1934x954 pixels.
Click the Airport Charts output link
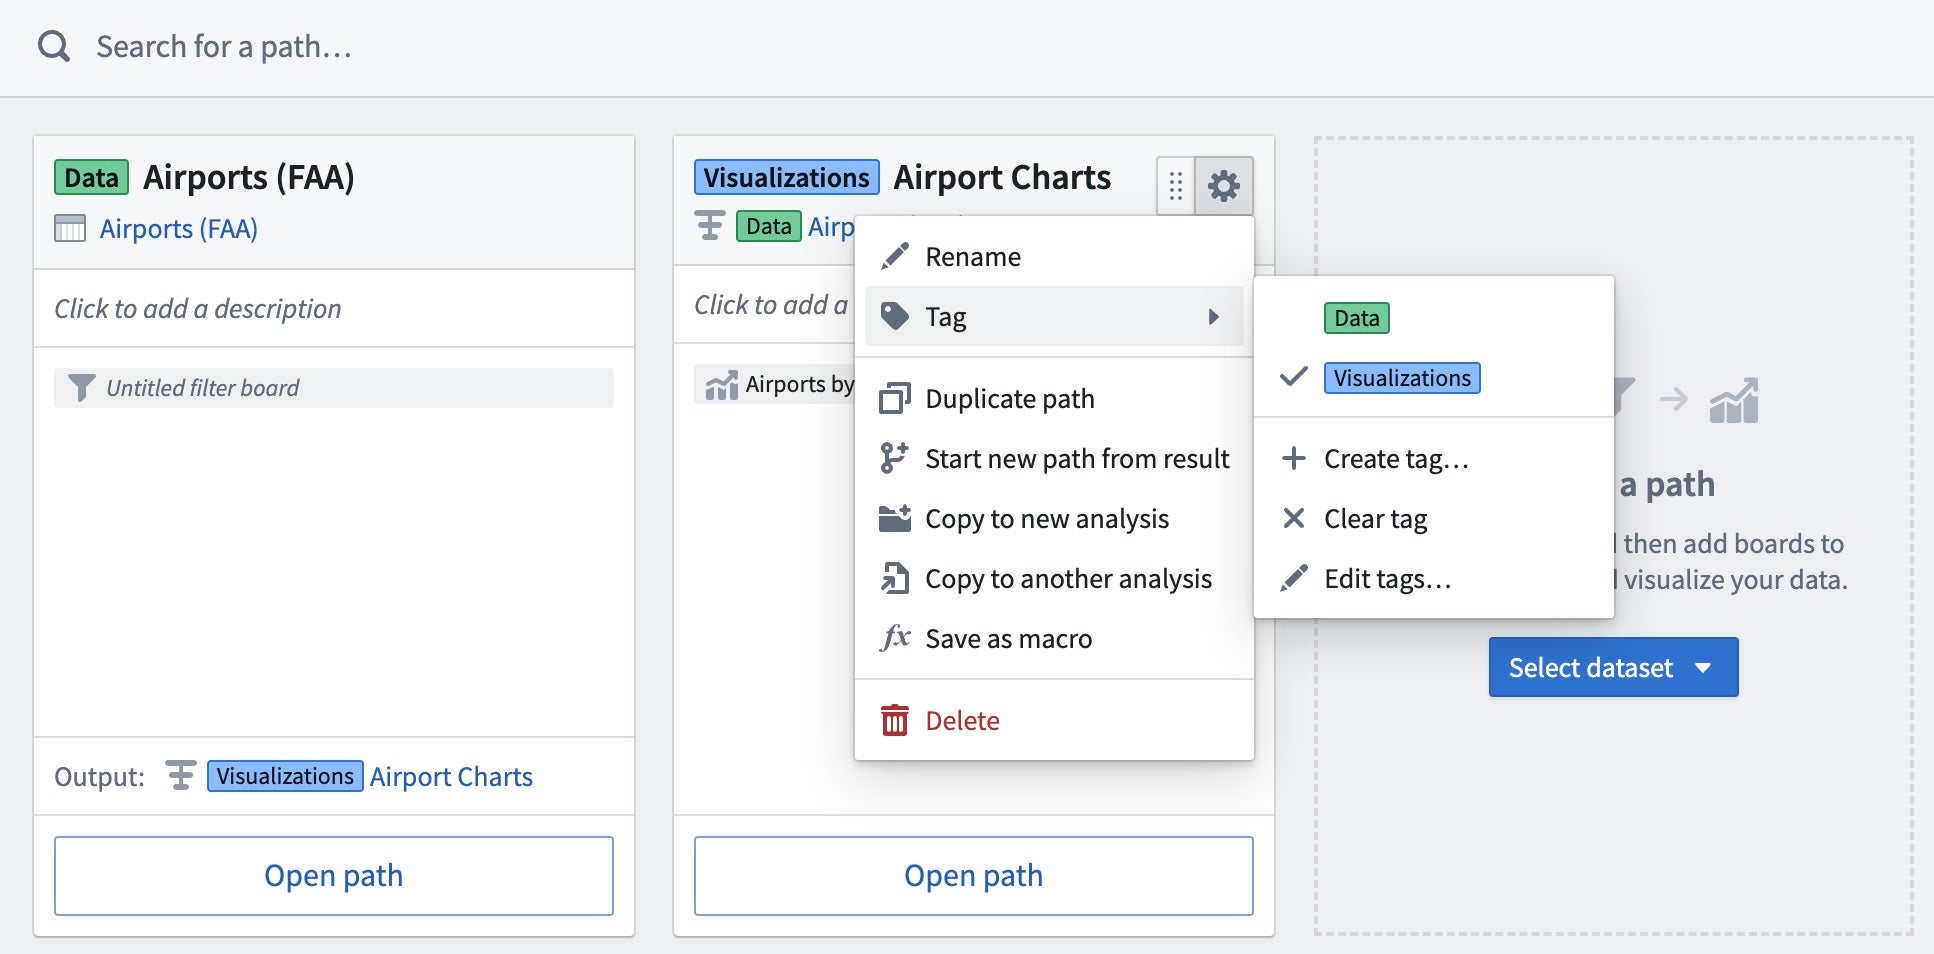(x=451, y=777)
